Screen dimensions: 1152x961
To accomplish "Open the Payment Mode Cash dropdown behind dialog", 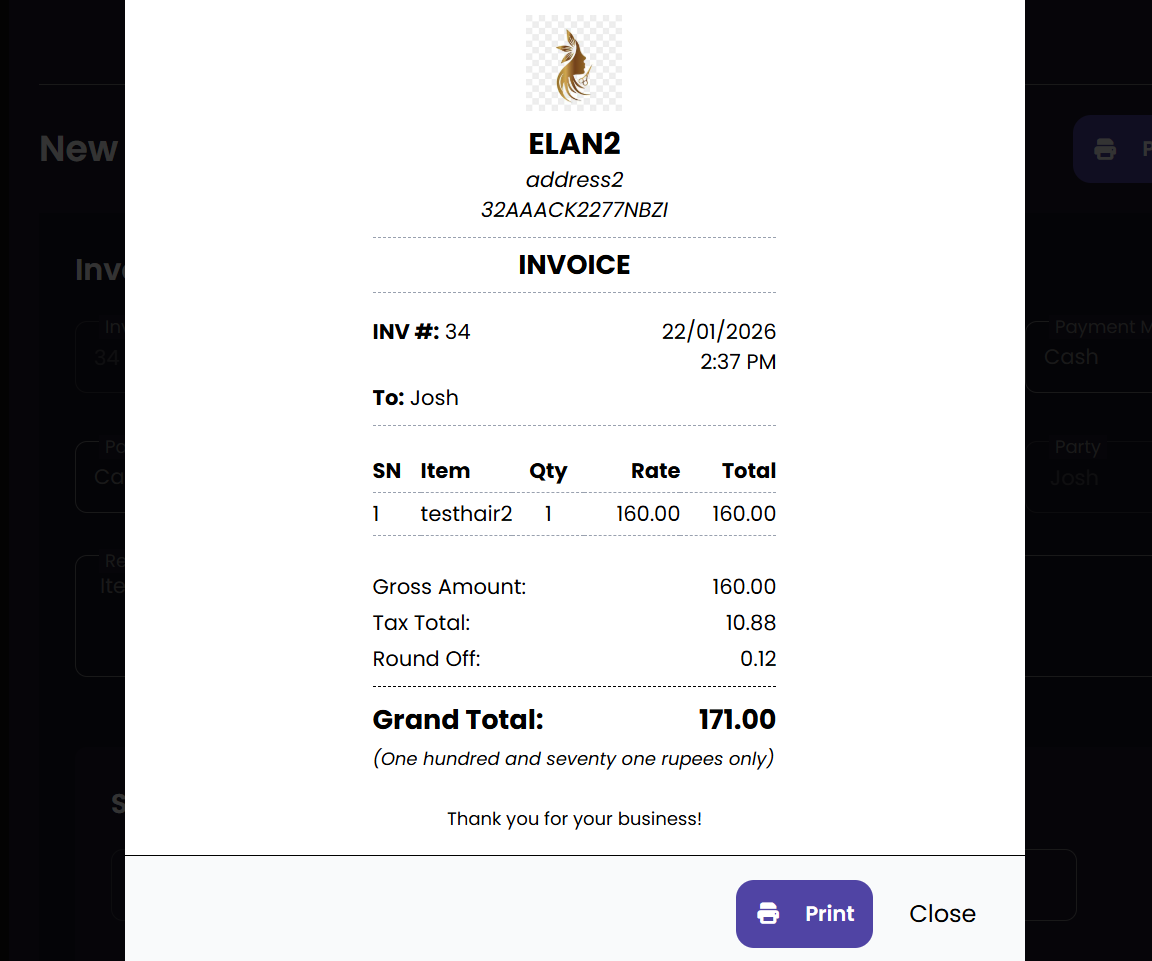I will (1090, 357).
